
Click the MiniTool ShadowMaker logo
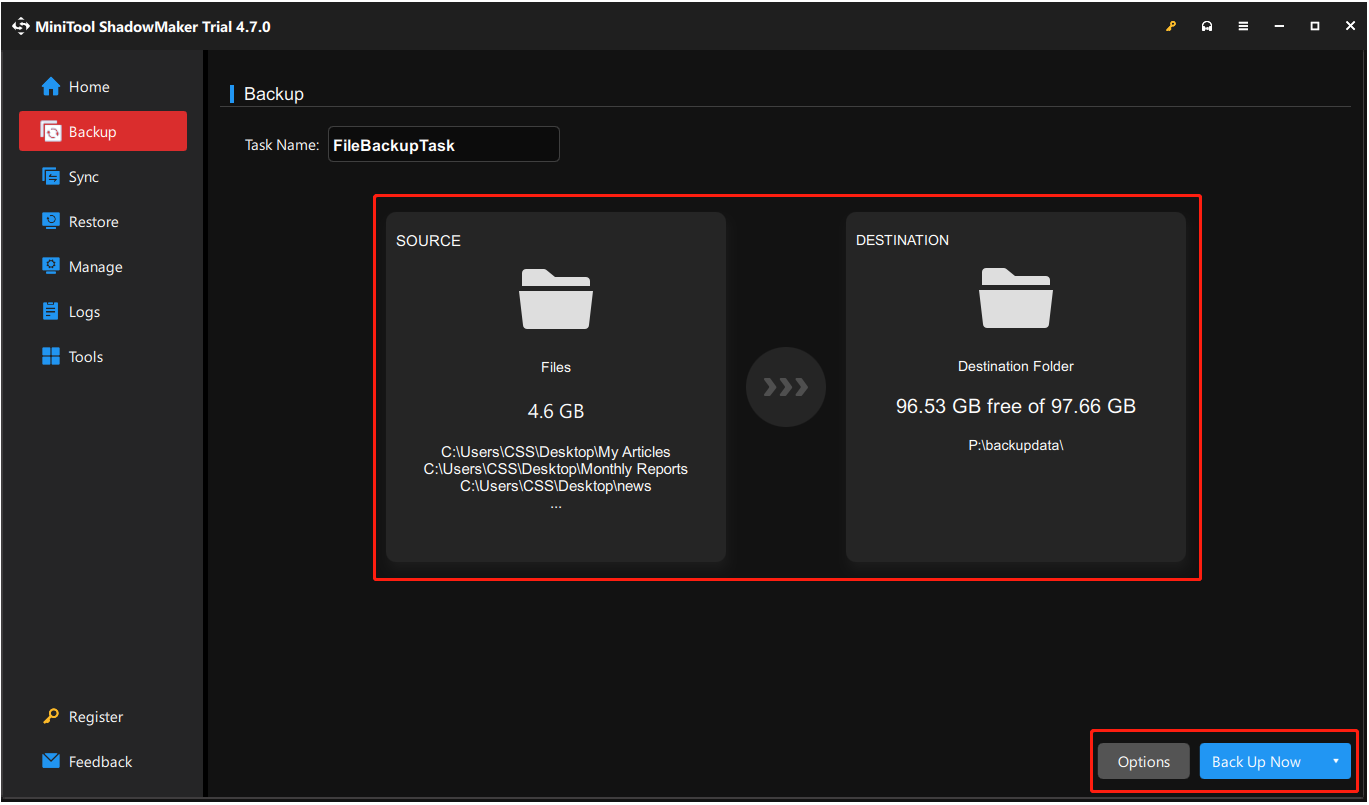21,25
